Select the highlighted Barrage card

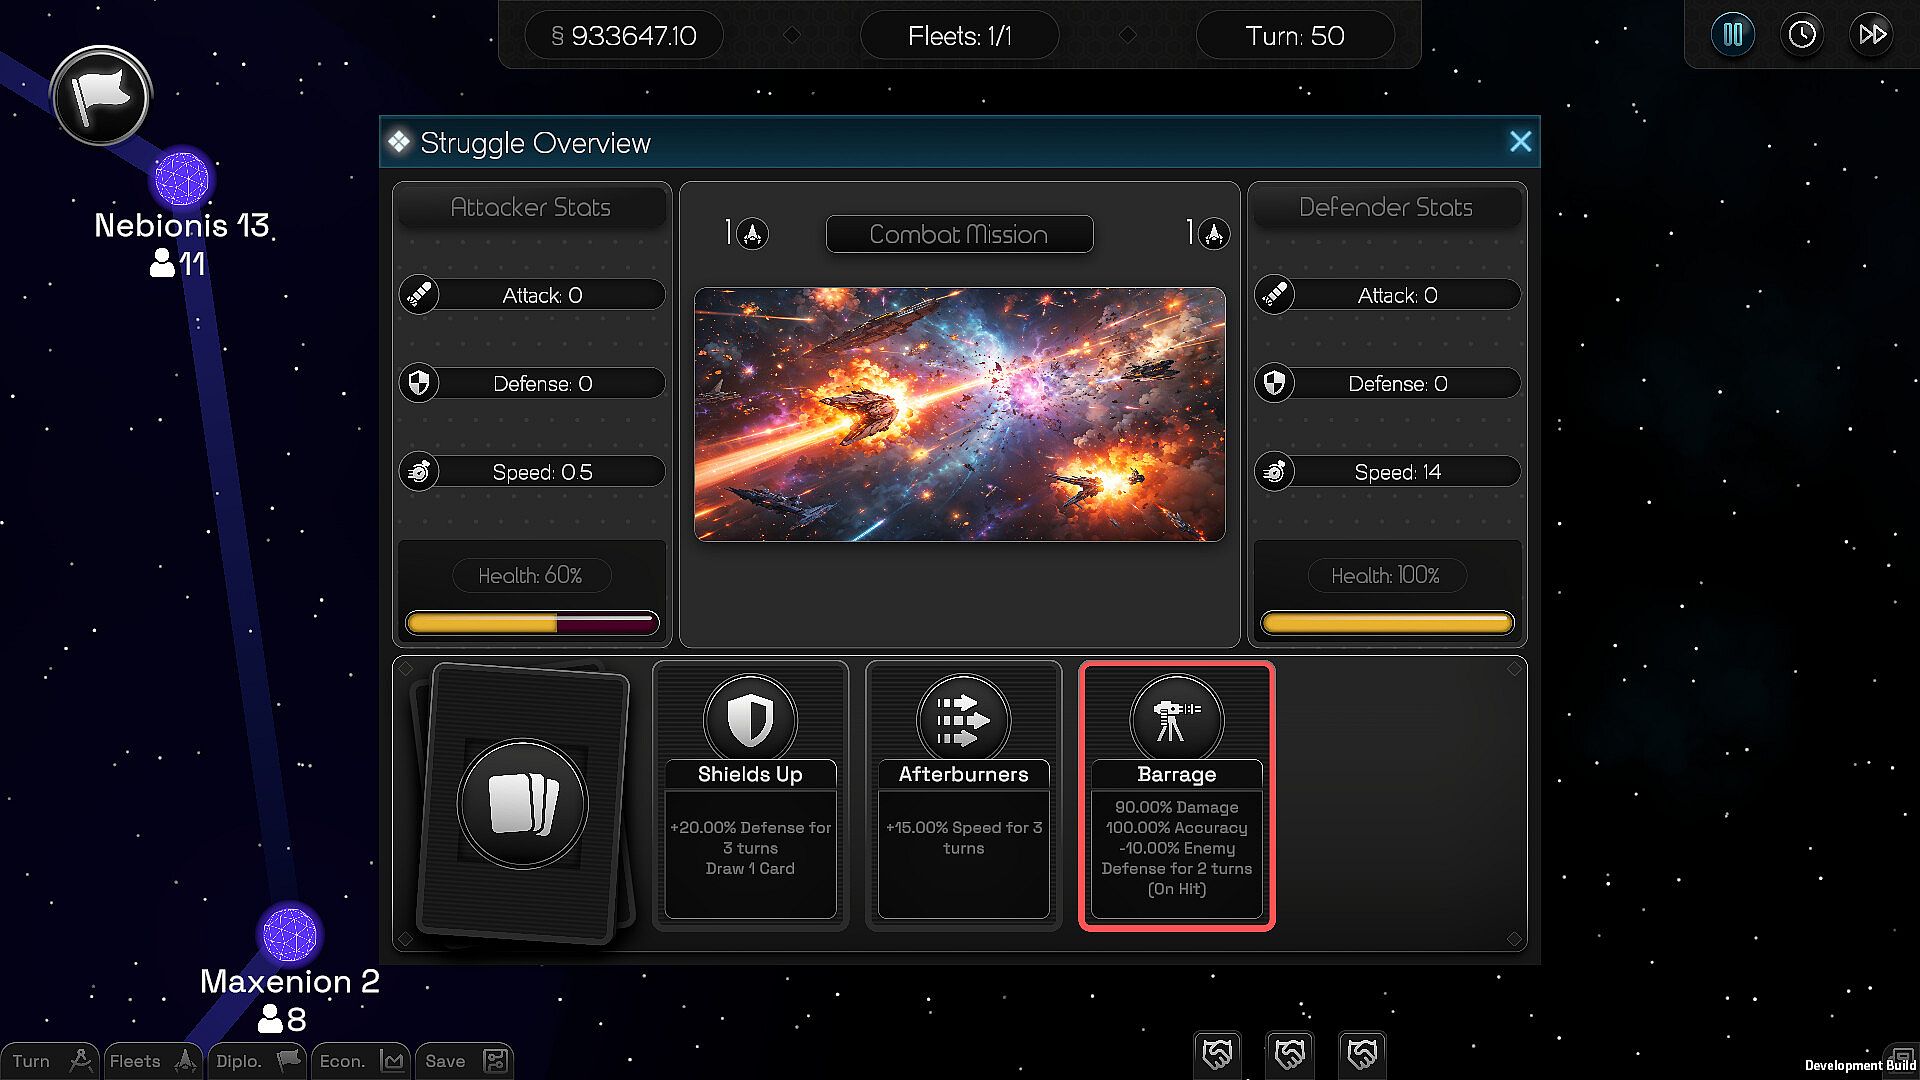[1176, 795]
